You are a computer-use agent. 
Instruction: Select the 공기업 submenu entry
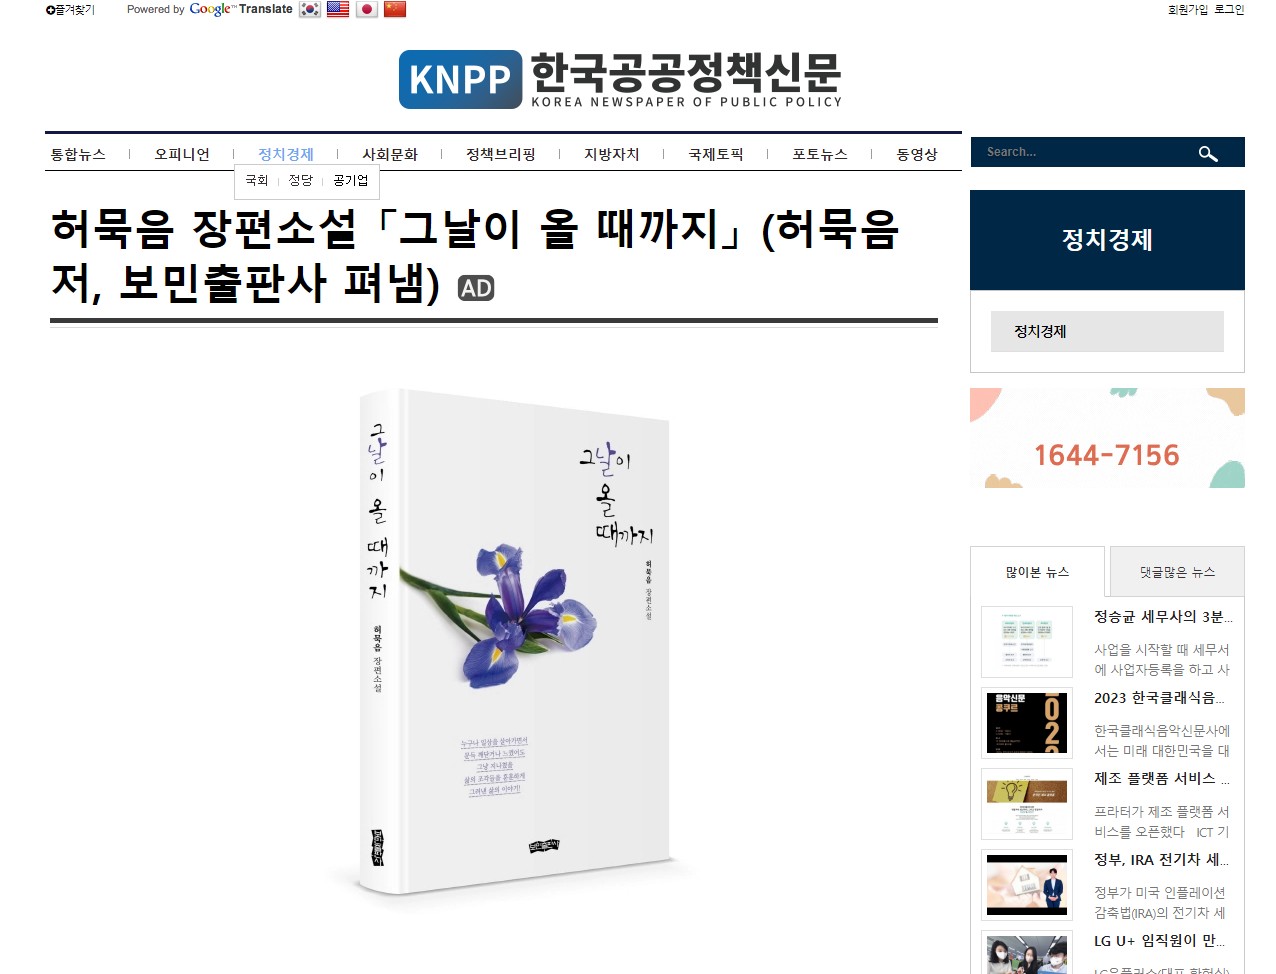pos(351,180)
